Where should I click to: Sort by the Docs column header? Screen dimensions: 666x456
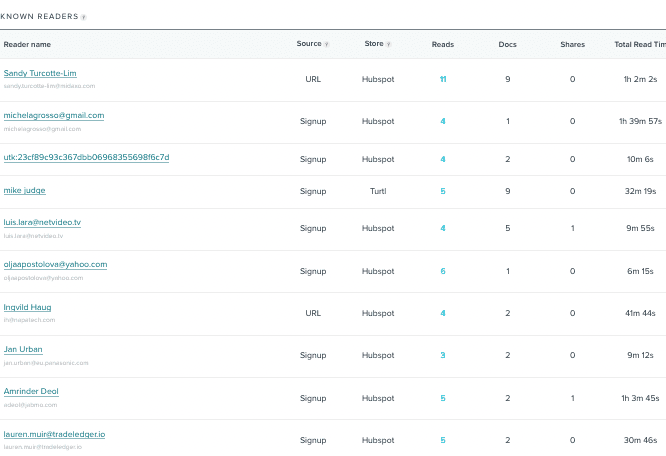507,44
